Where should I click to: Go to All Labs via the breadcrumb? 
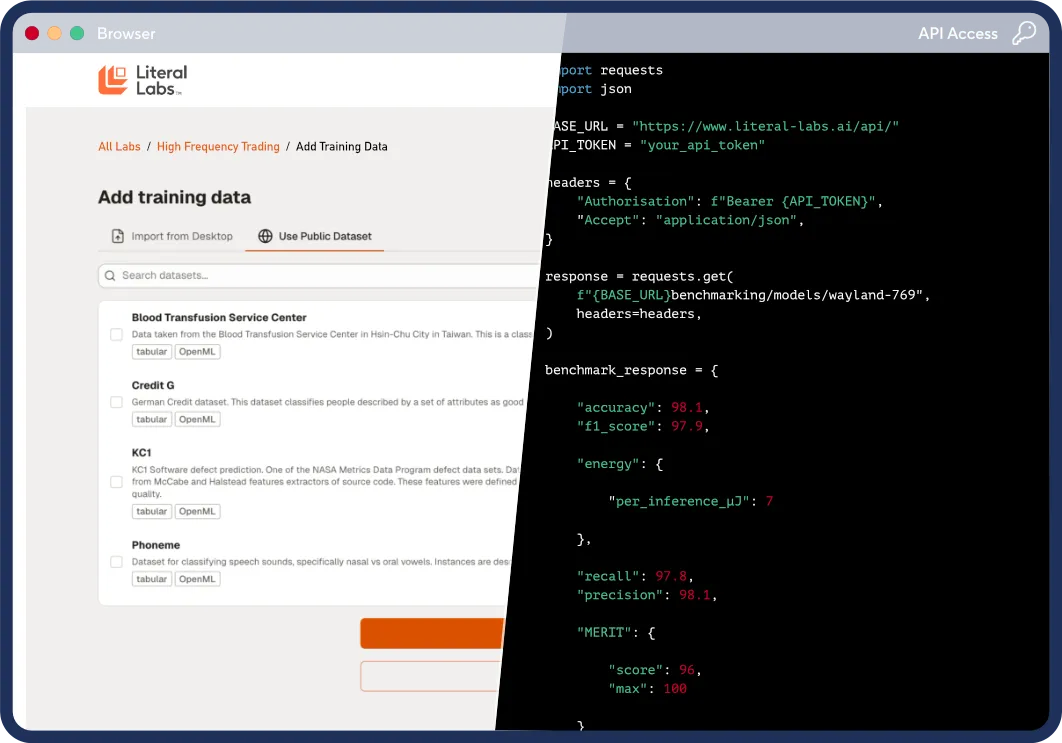pyautogui.click(x=119, y=146)
